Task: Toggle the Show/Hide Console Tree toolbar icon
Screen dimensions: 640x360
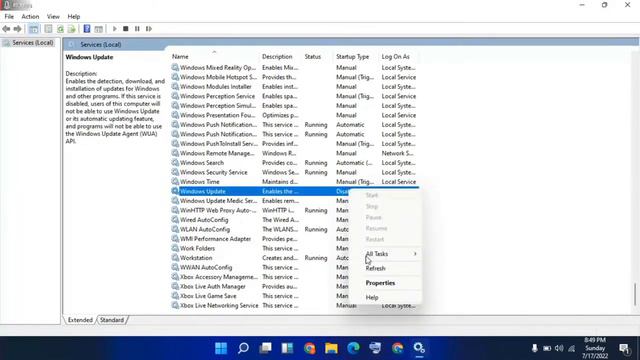Action: click(33, 29)
